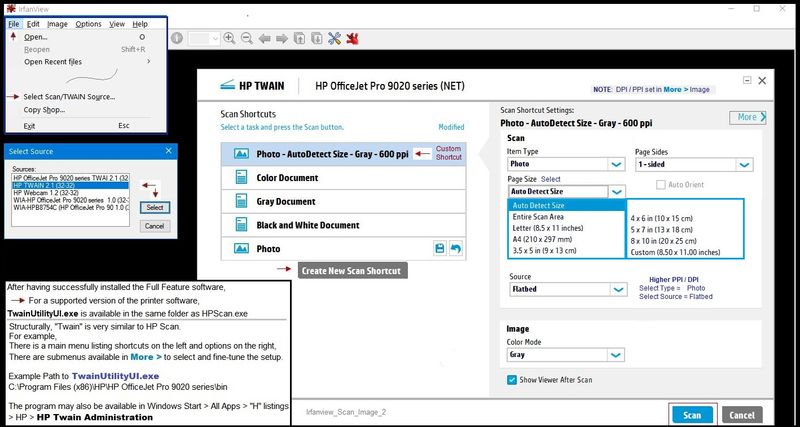Open the File menu
The image size is (800, 427).
click(14, 24)
